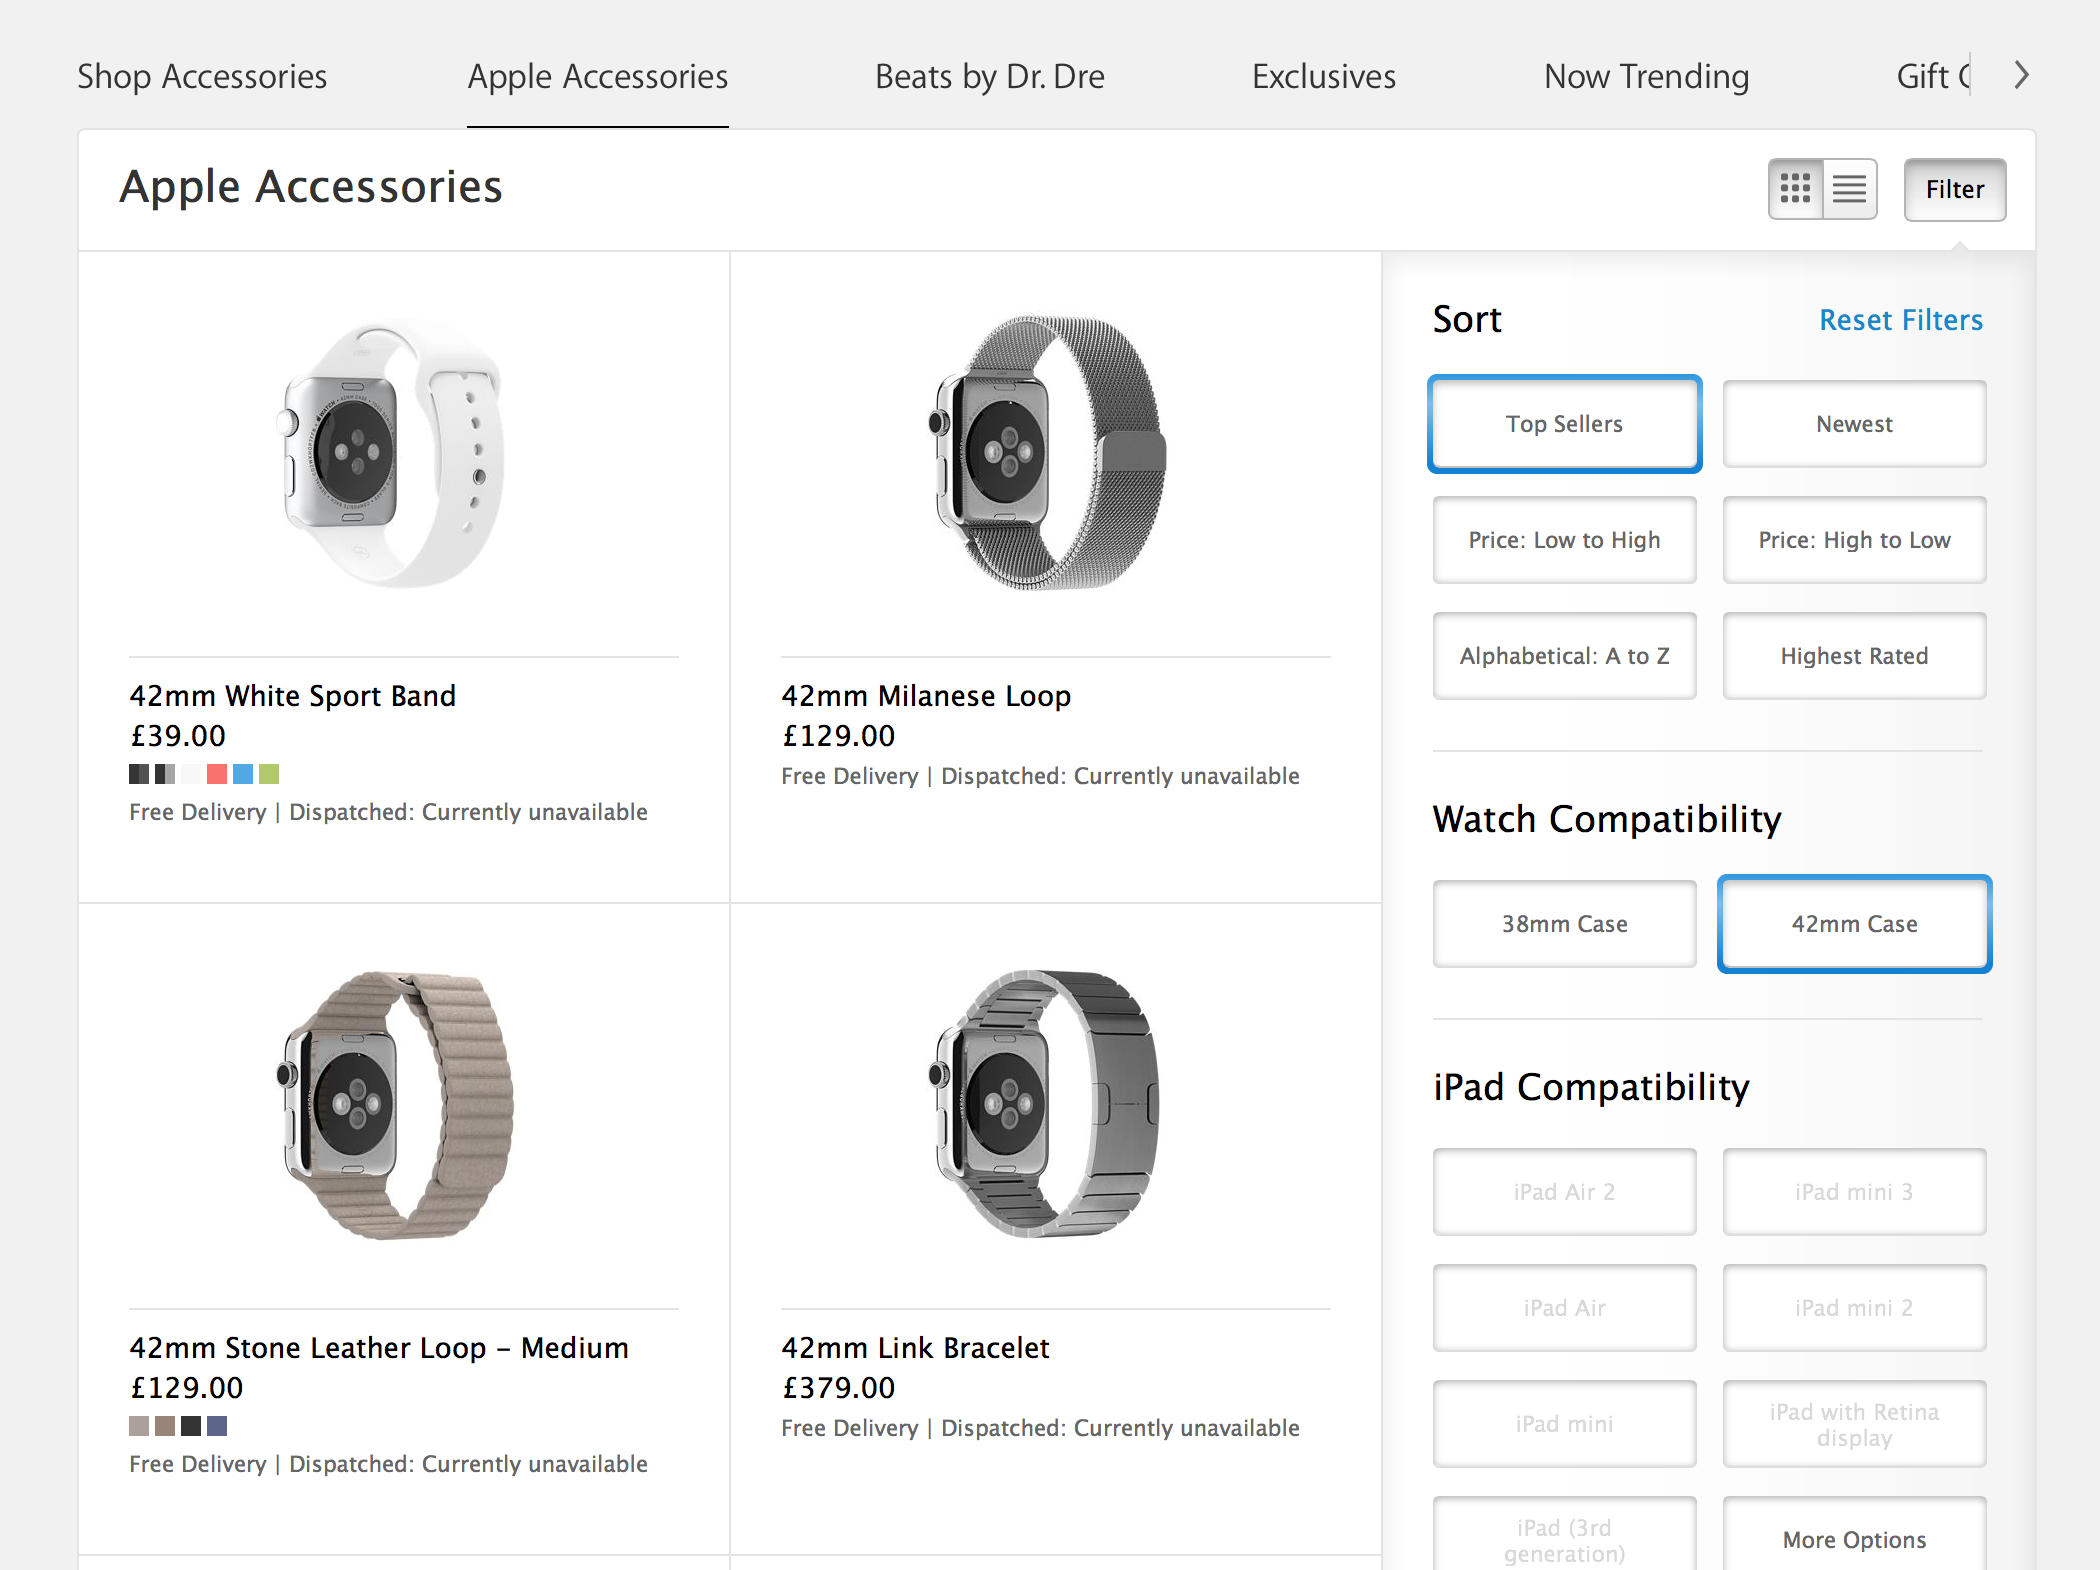The image size is (2100, 1570).
Task: Expand More Options under iPad Compatibility
Action: [1854, 1538]
